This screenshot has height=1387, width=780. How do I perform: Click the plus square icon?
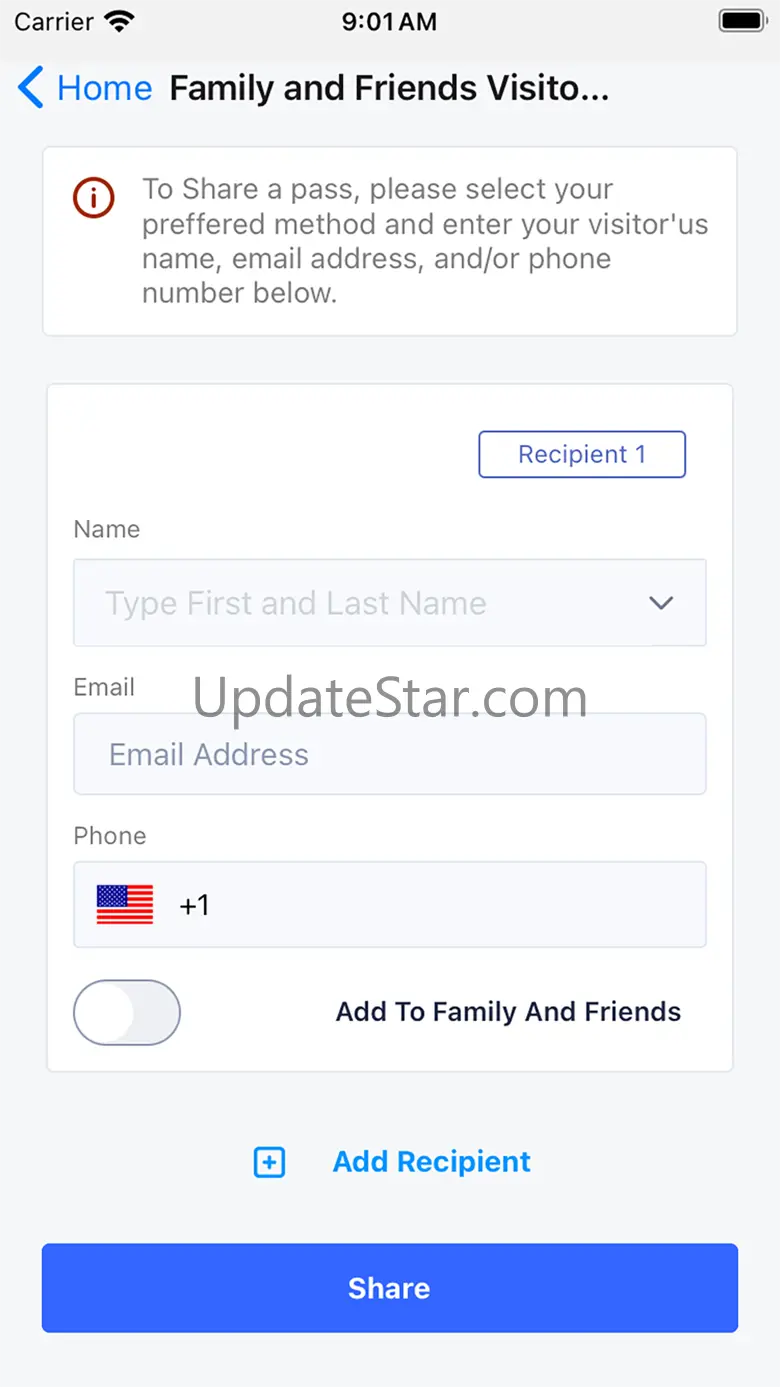coord(269,1162)
